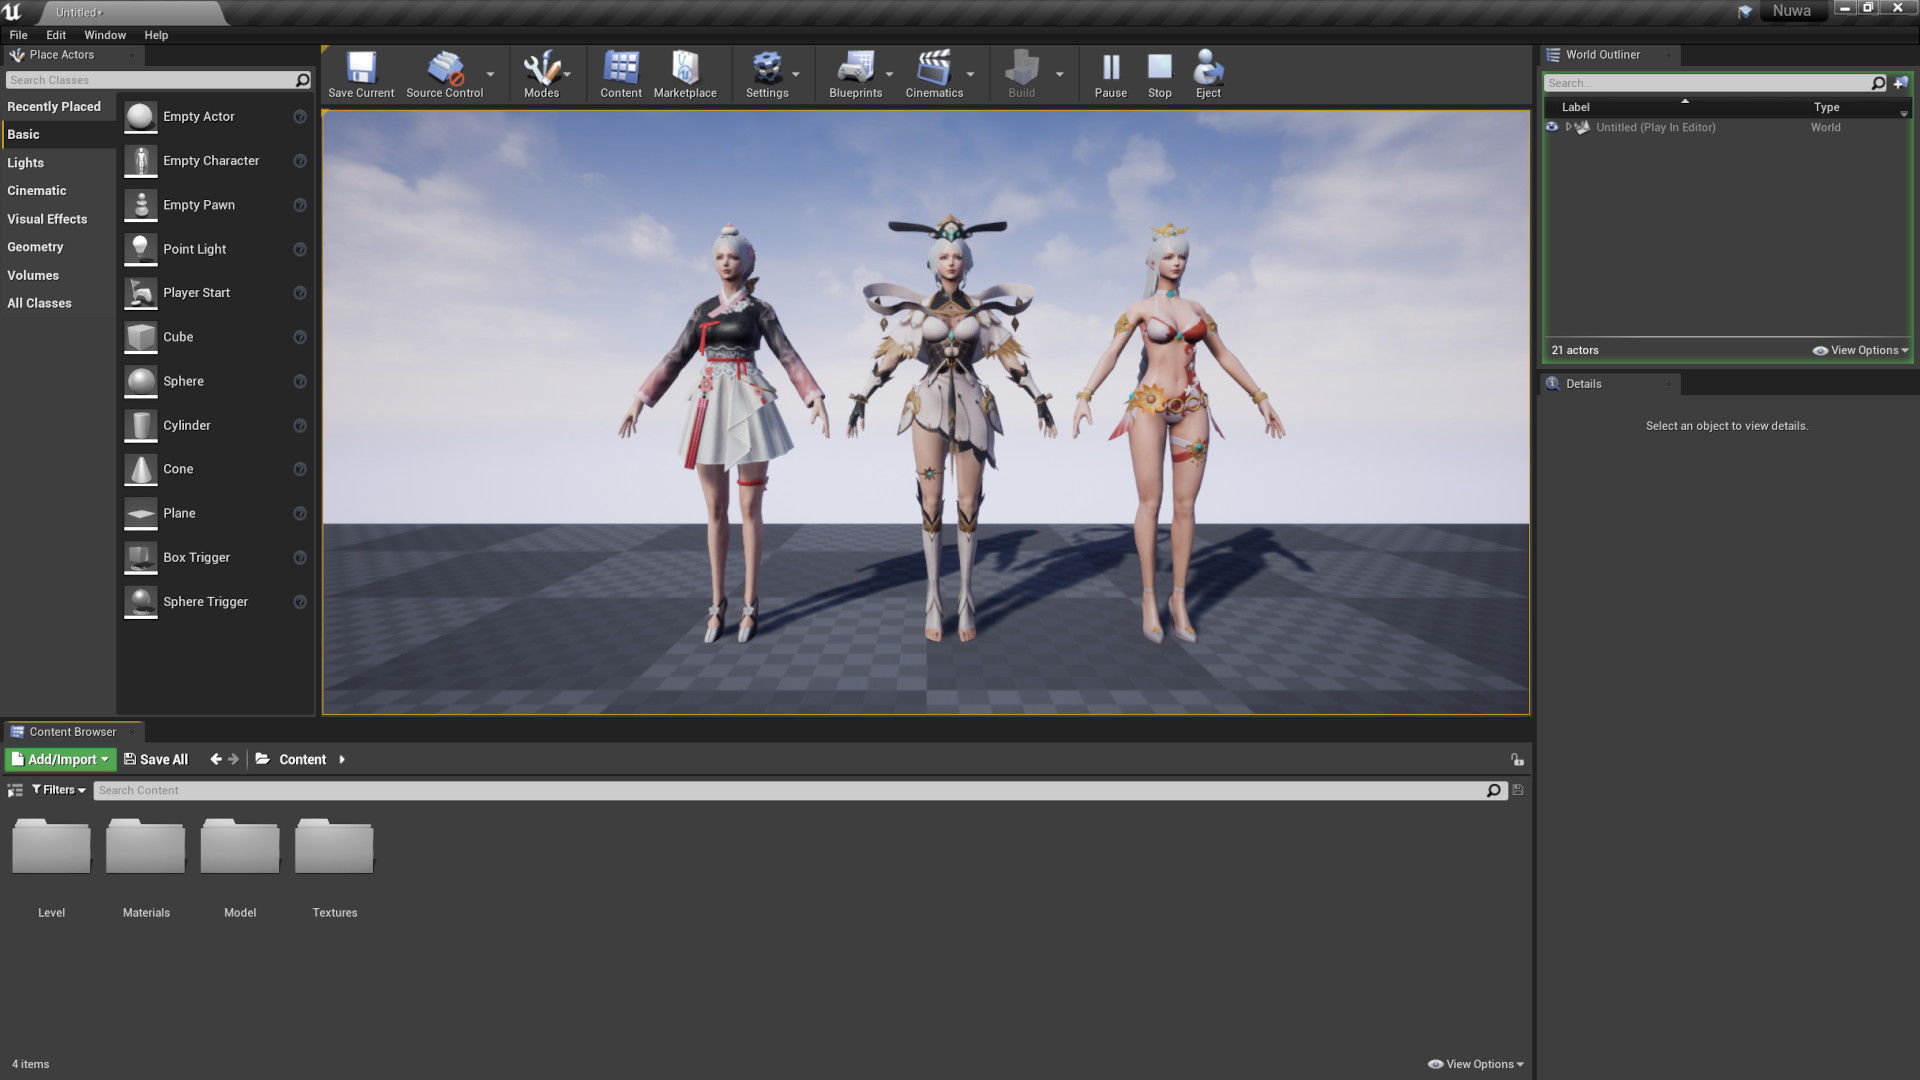The width and height of the screenshot is (1920, 1080).
Task: Expand the Content path chevron
Action: (x=342, y=760)
